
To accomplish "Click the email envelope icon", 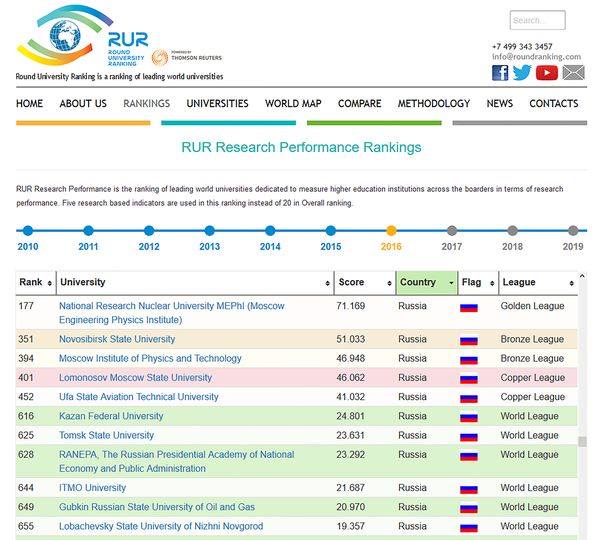I will pos(573,72).
